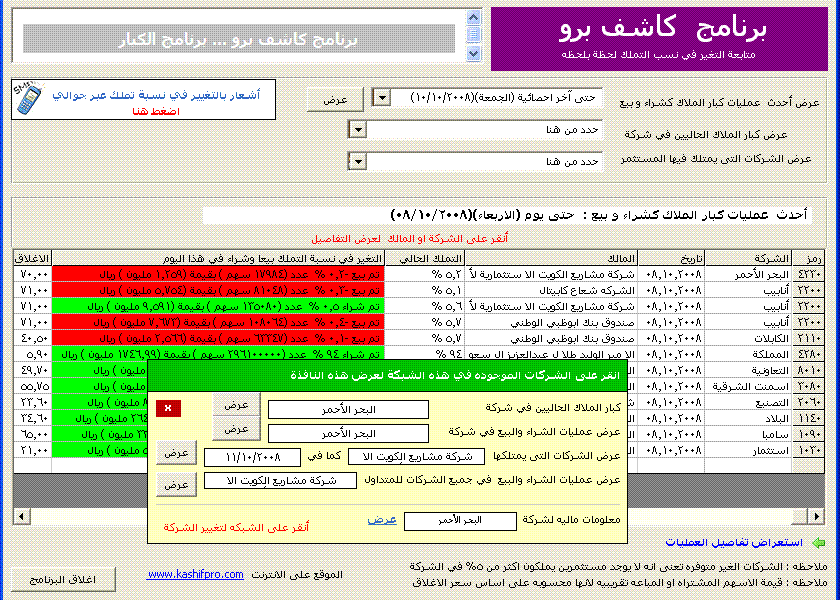
Task: Open the latest statistics date dropdown
Action: click(x=381, y=98)
